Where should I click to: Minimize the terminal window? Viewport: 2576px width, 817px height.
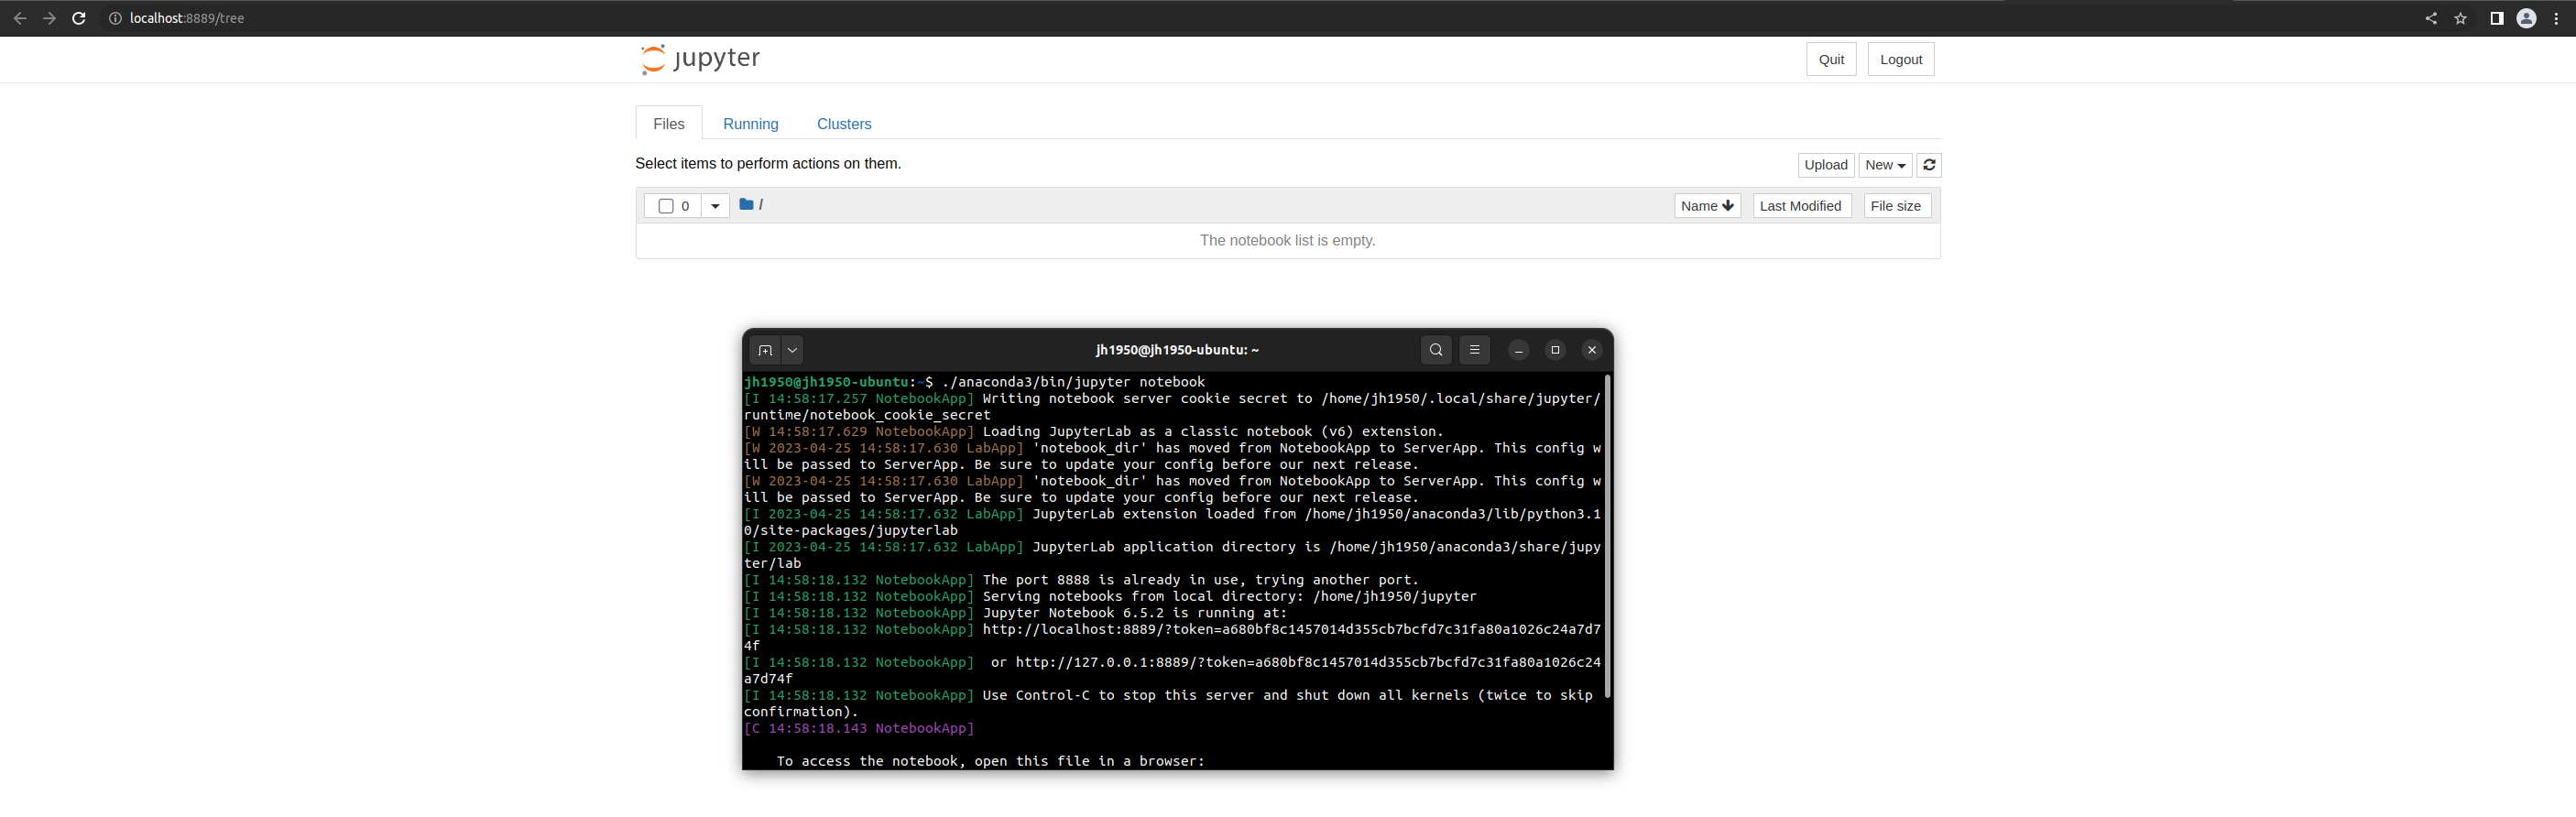(x=1518, y=350)
